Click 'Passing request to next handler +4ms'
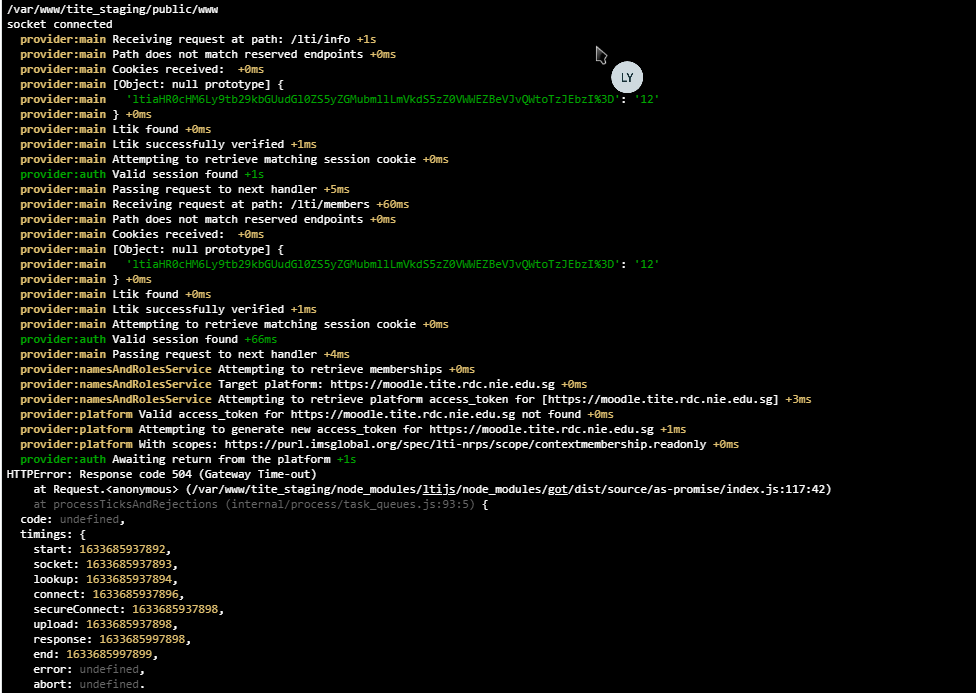Viewport: 976px width, 693px height. tap(231, 354)
